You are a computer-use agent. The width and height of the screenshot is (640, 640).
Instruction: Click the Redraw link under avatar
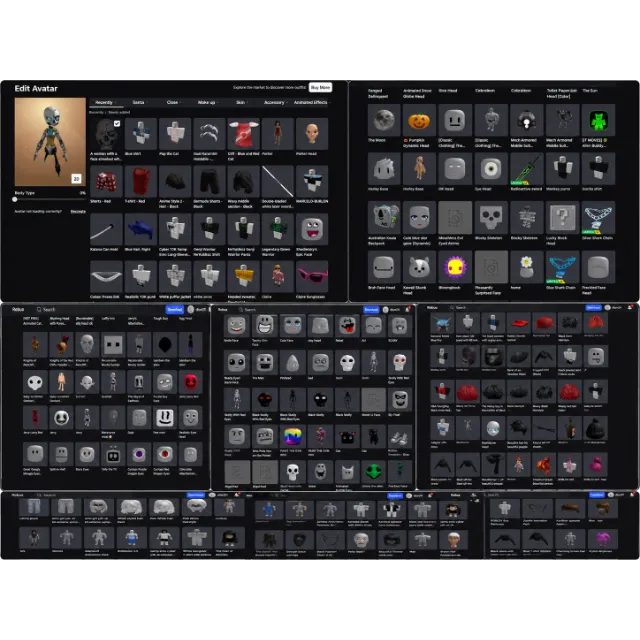78,211
